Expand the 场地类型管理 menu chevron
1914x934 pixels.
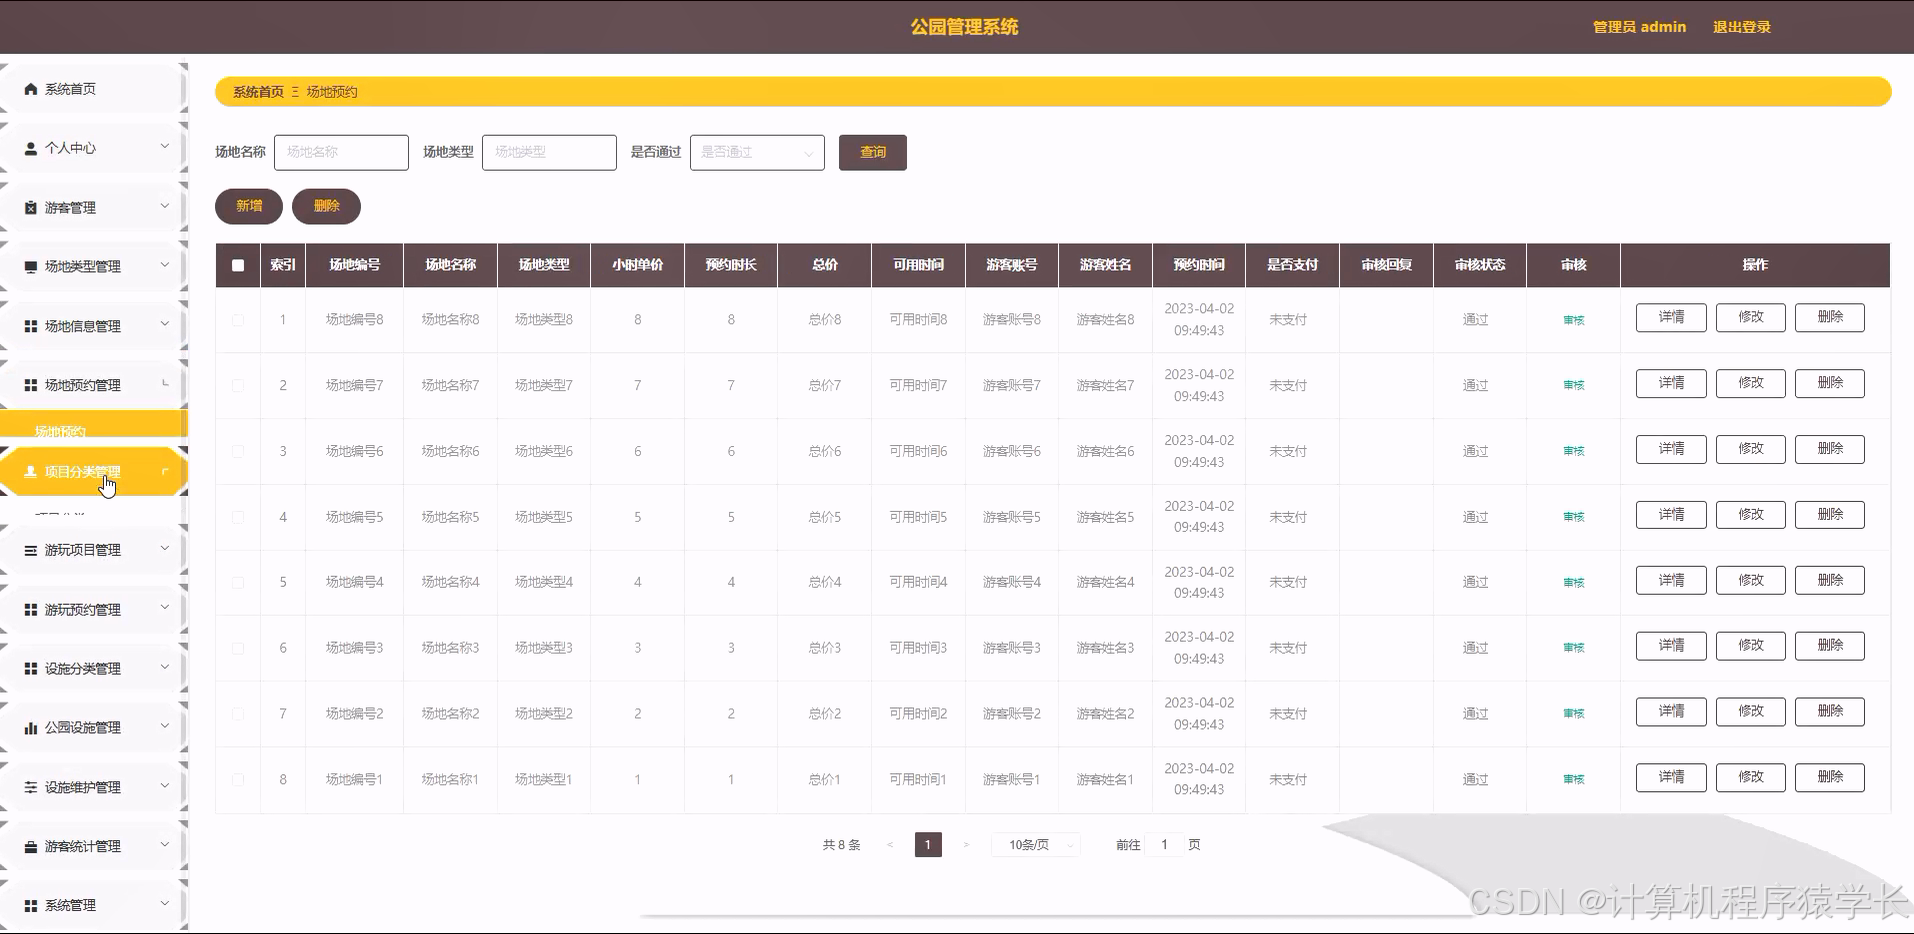(165, 265)
